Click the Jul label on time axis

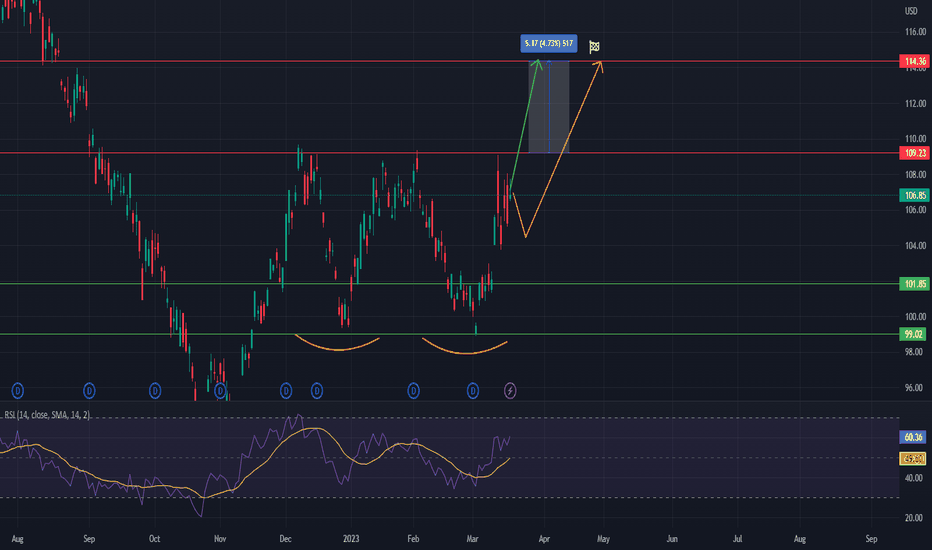click(x=737, y=539)
